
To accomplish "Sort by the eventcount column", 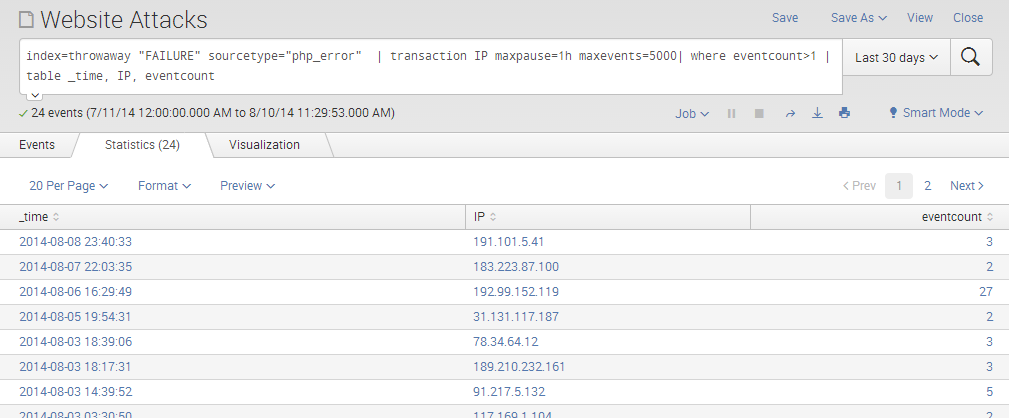I will point(957,217).
